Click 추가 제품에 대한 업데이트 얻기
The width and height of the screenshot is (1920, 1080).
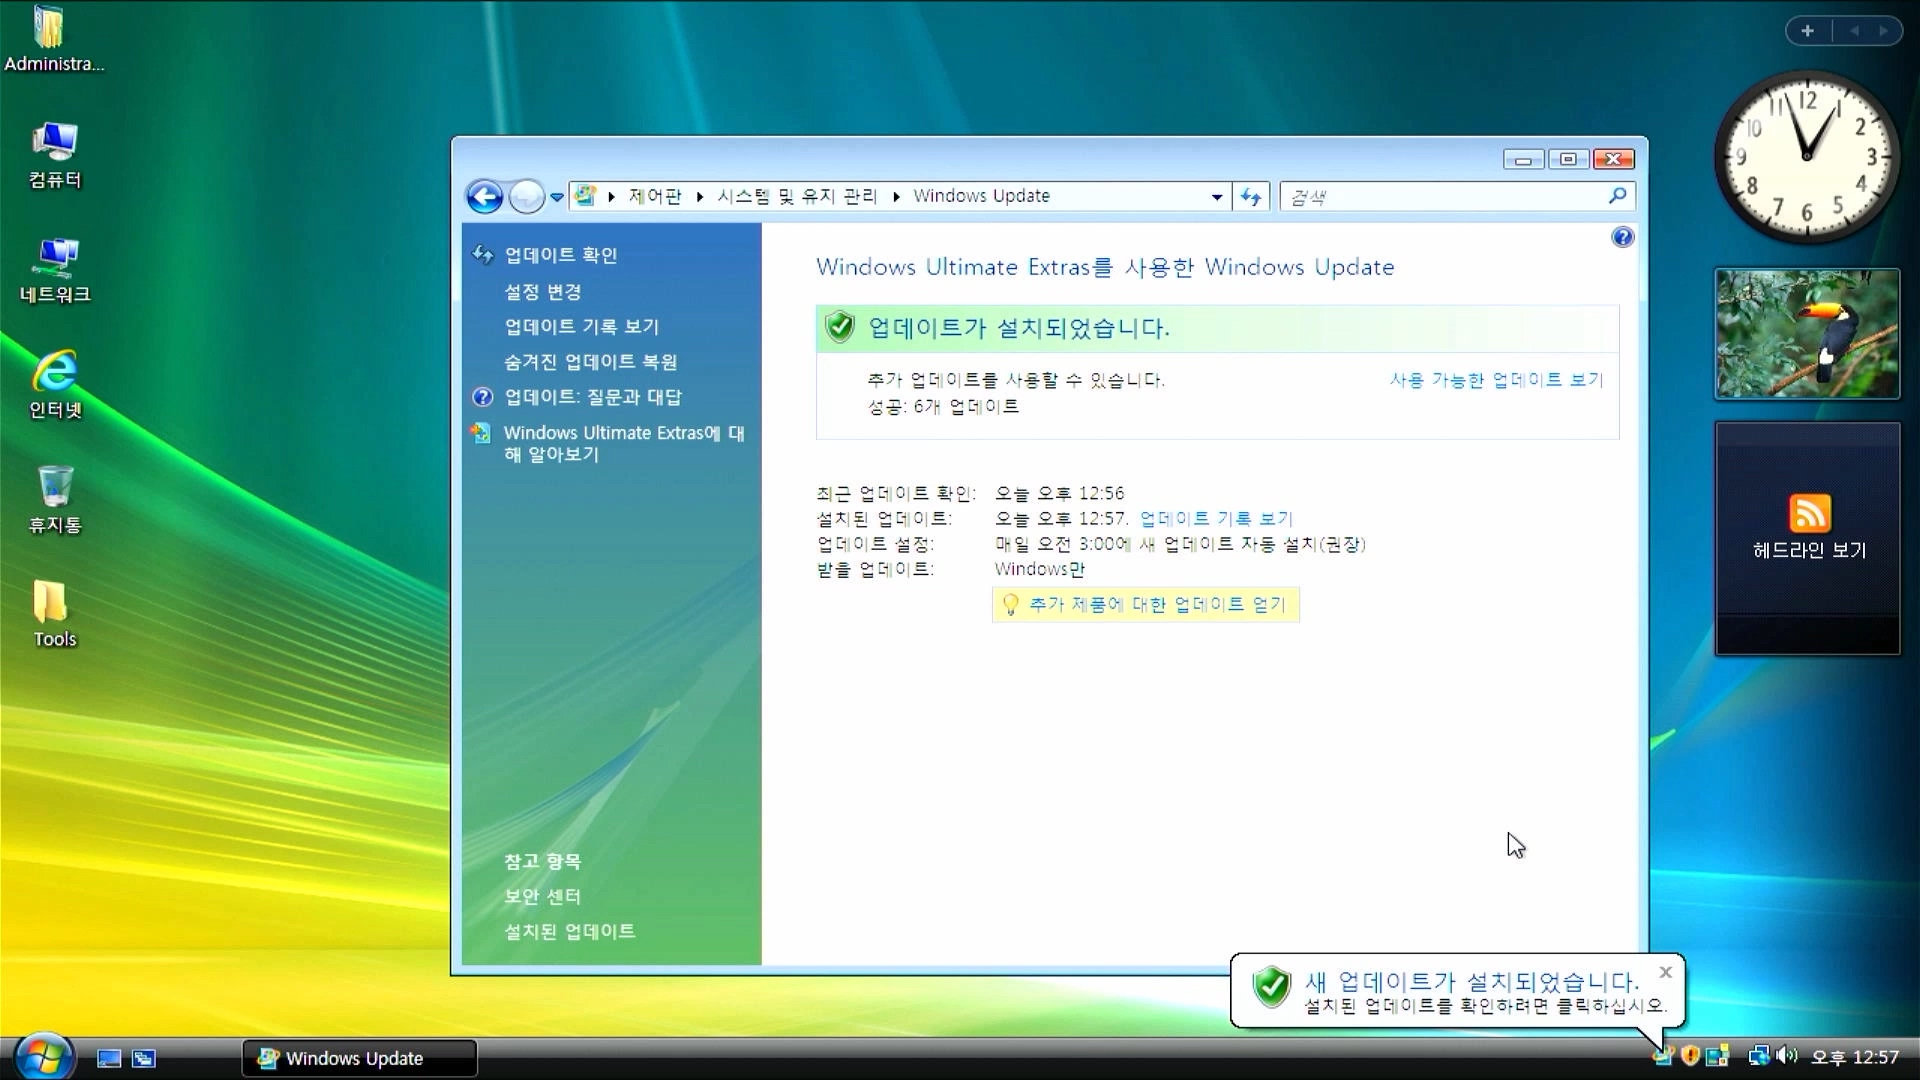coord(1156,604)
